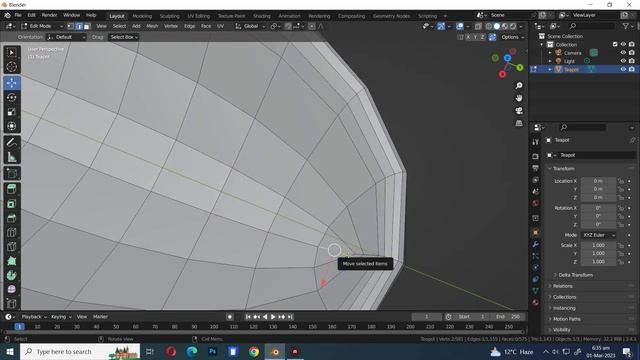
Task: Open the Mesh menu
Action: point(152,26)
